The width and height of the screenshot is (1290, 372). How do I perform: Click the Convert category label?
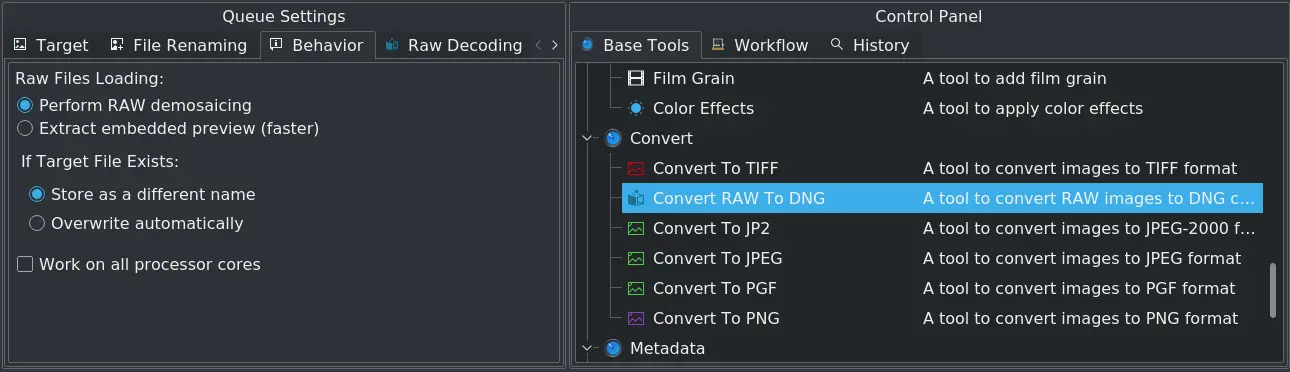coord(661,138)
